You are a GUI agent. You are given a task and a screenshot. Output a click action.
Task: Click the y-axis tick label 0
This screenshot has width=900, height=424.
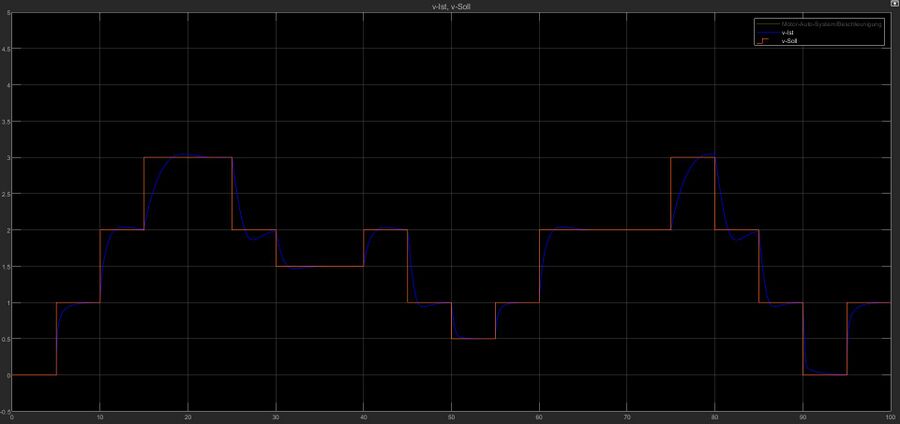pyautogui.click(x=7, y=375)
